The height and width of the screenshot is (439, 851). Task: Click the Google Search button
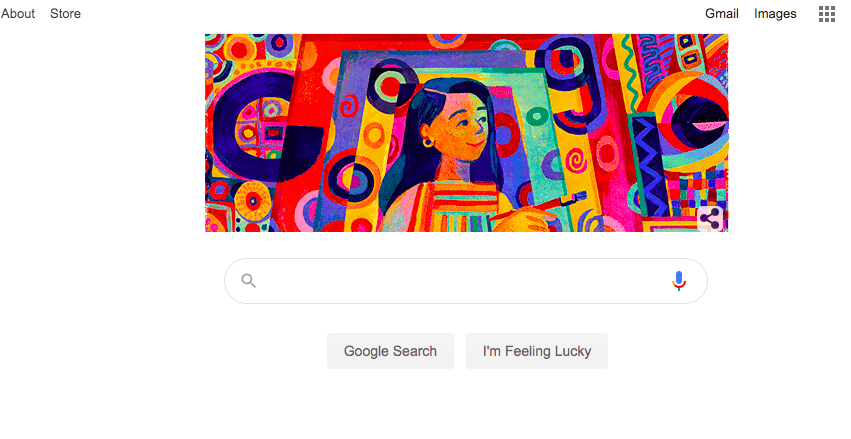pos(390,351)
